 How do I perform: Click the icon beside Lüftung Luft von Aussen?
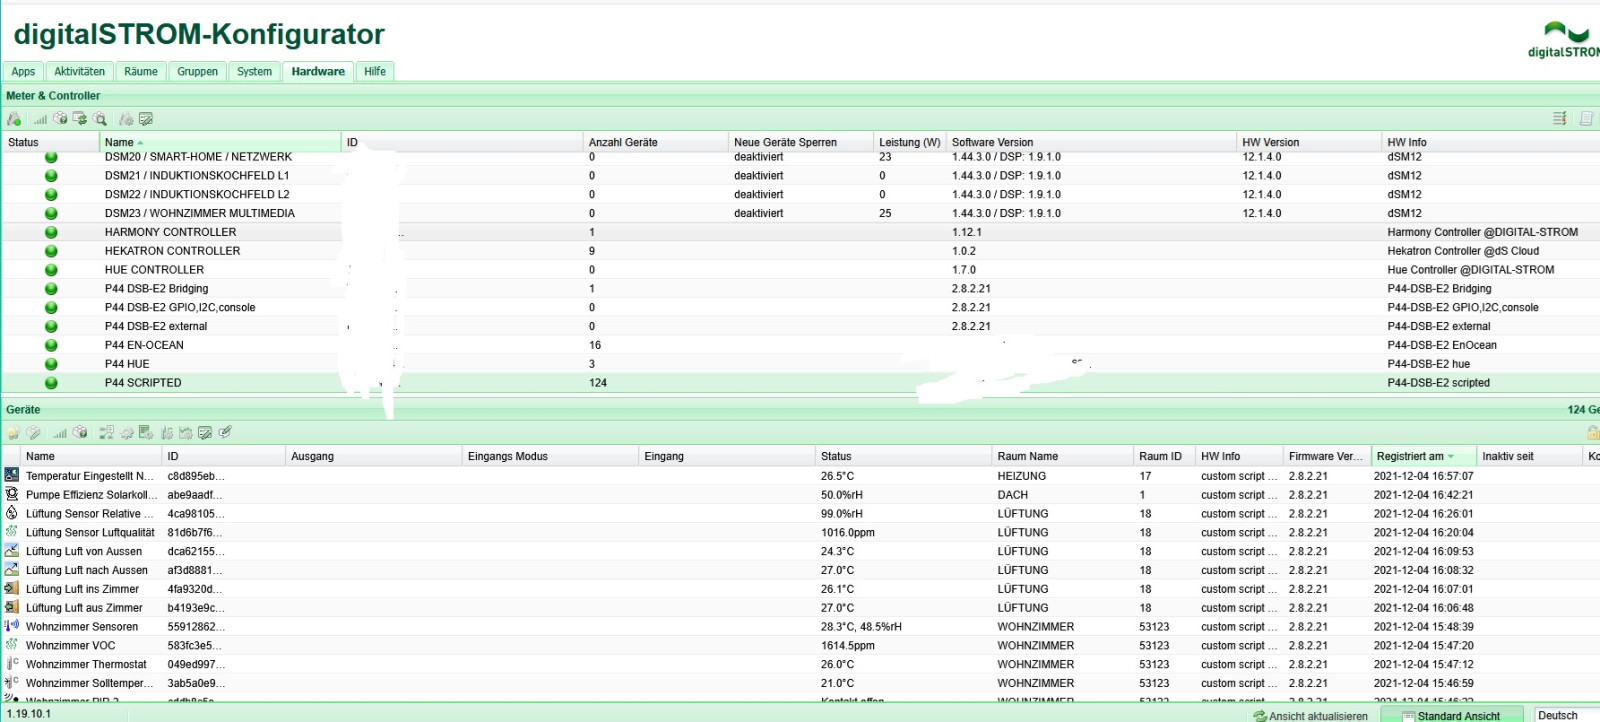12,551
